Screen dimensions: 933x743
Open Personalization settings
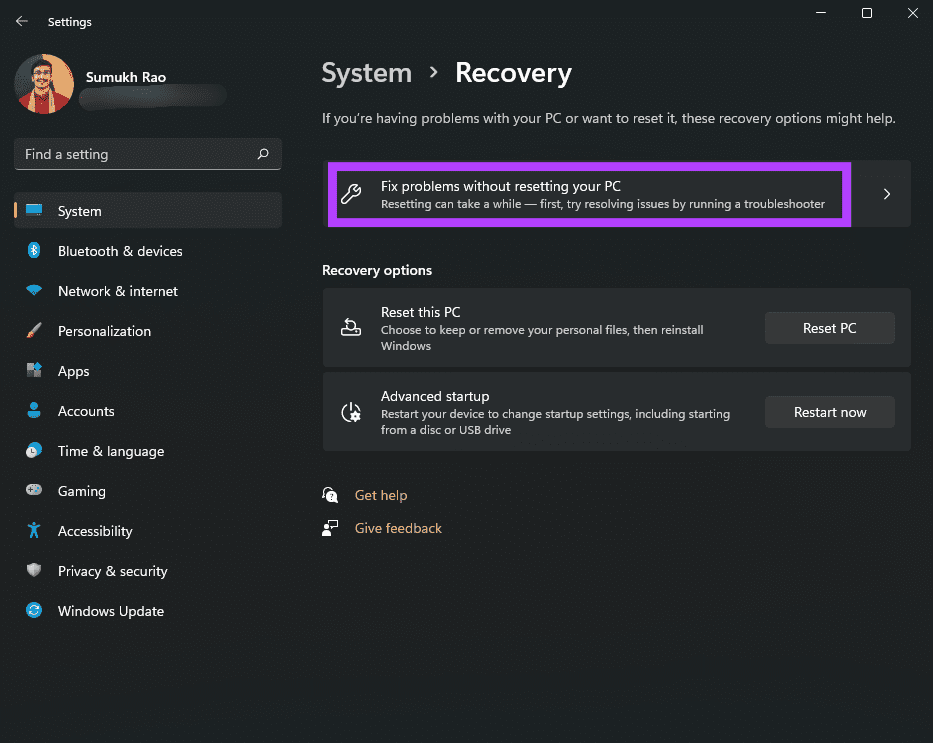click(x=148, y=331)
